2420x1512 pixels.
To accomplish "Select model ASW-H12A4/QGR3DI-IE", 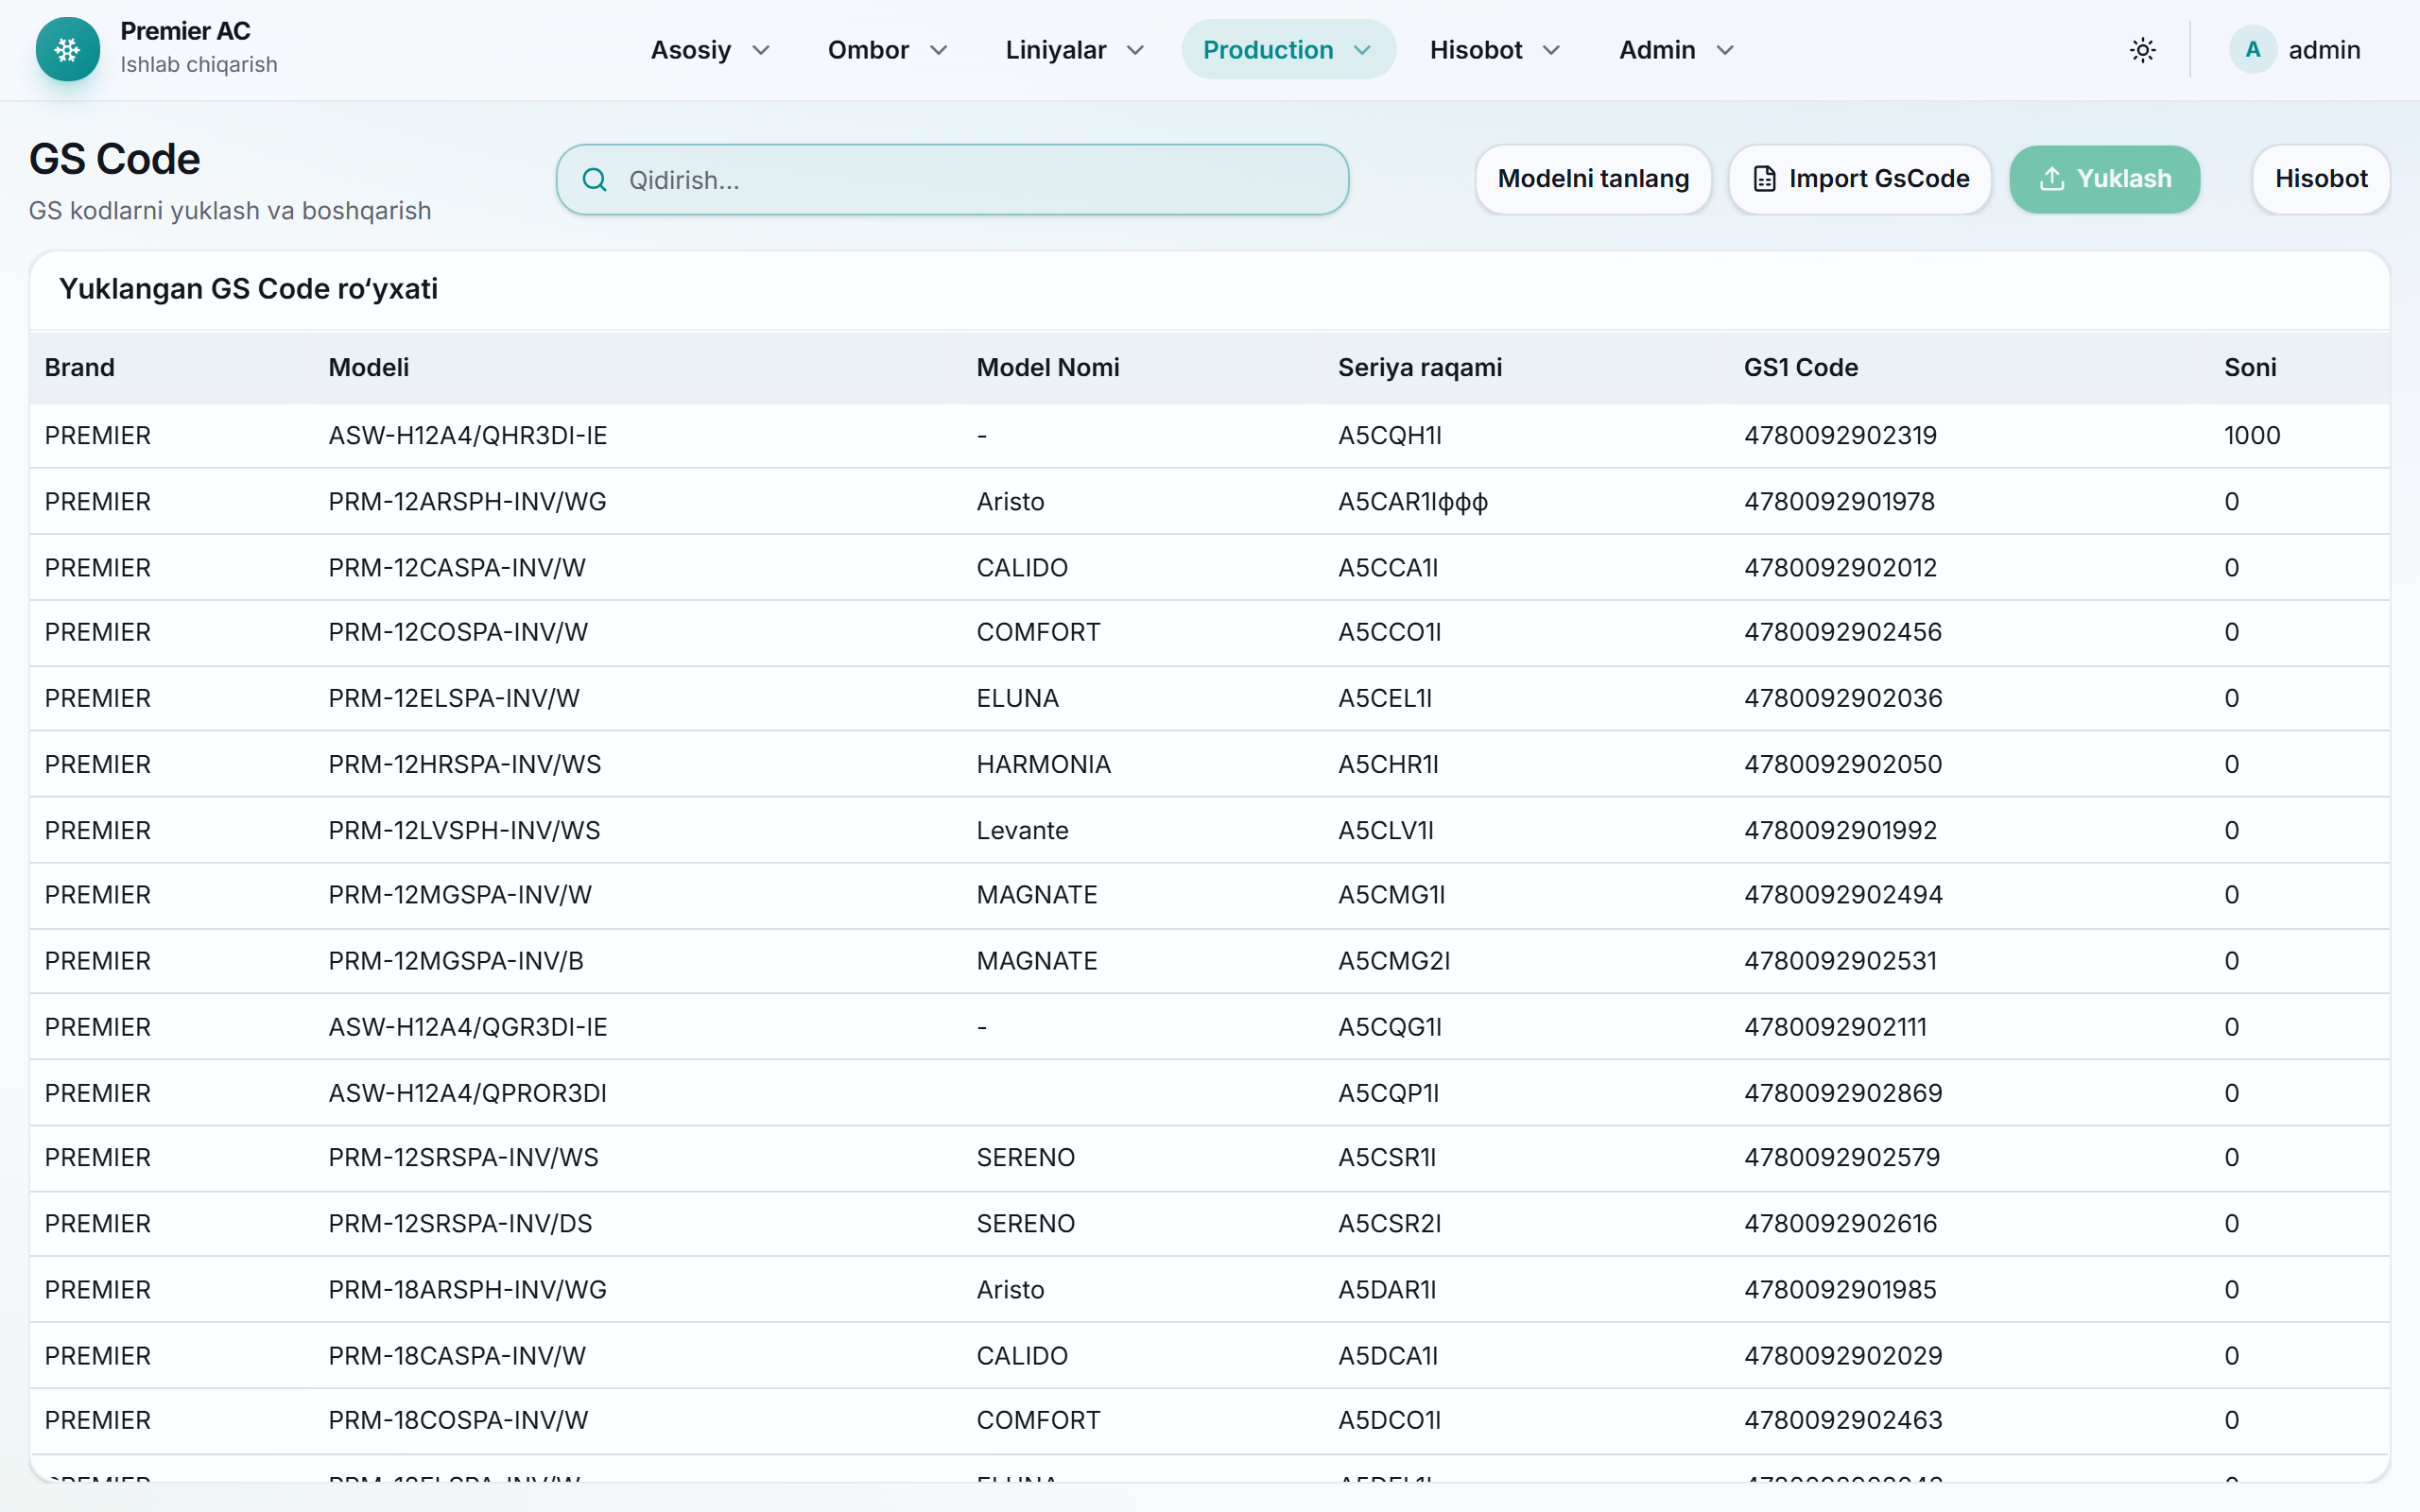I will [468, 1027].
